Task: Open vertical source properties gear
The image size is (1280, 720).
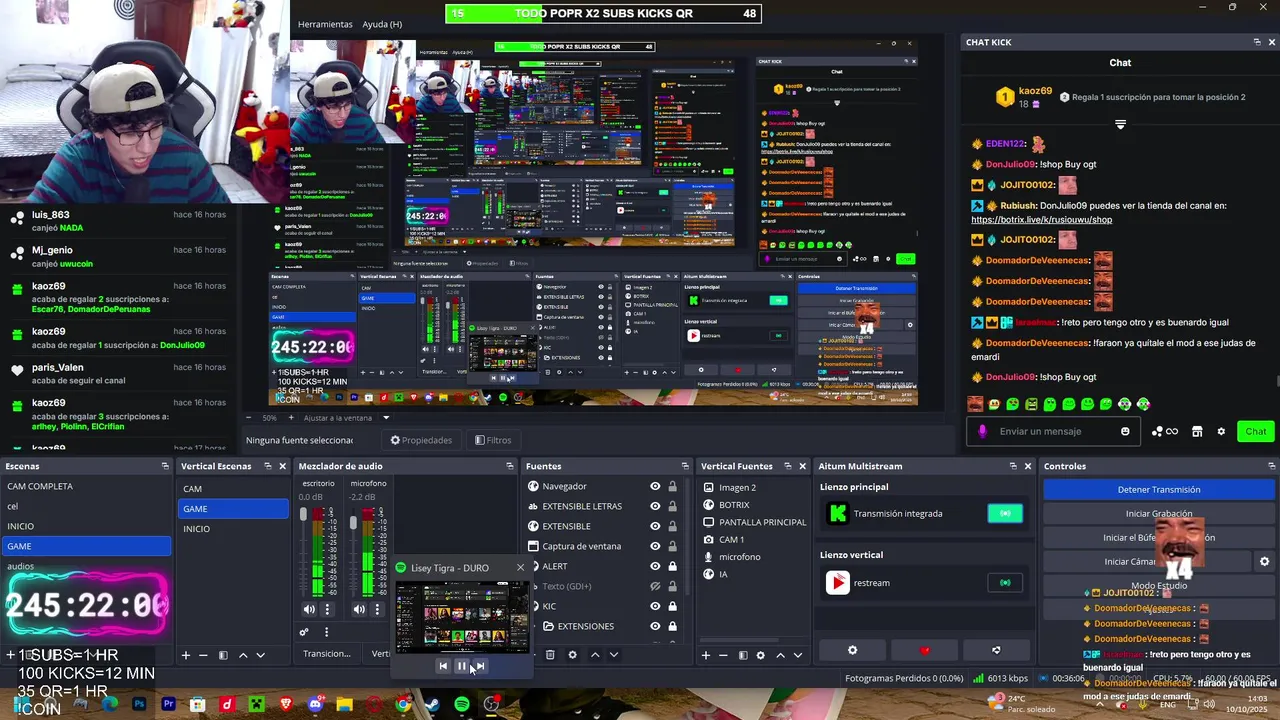Action: (x=760, y=655)
